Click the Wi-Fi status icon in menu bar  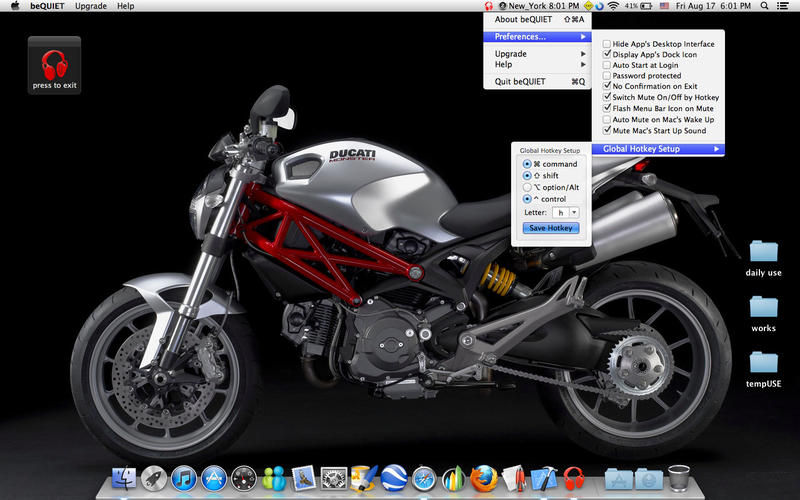(x=612, y=6)
